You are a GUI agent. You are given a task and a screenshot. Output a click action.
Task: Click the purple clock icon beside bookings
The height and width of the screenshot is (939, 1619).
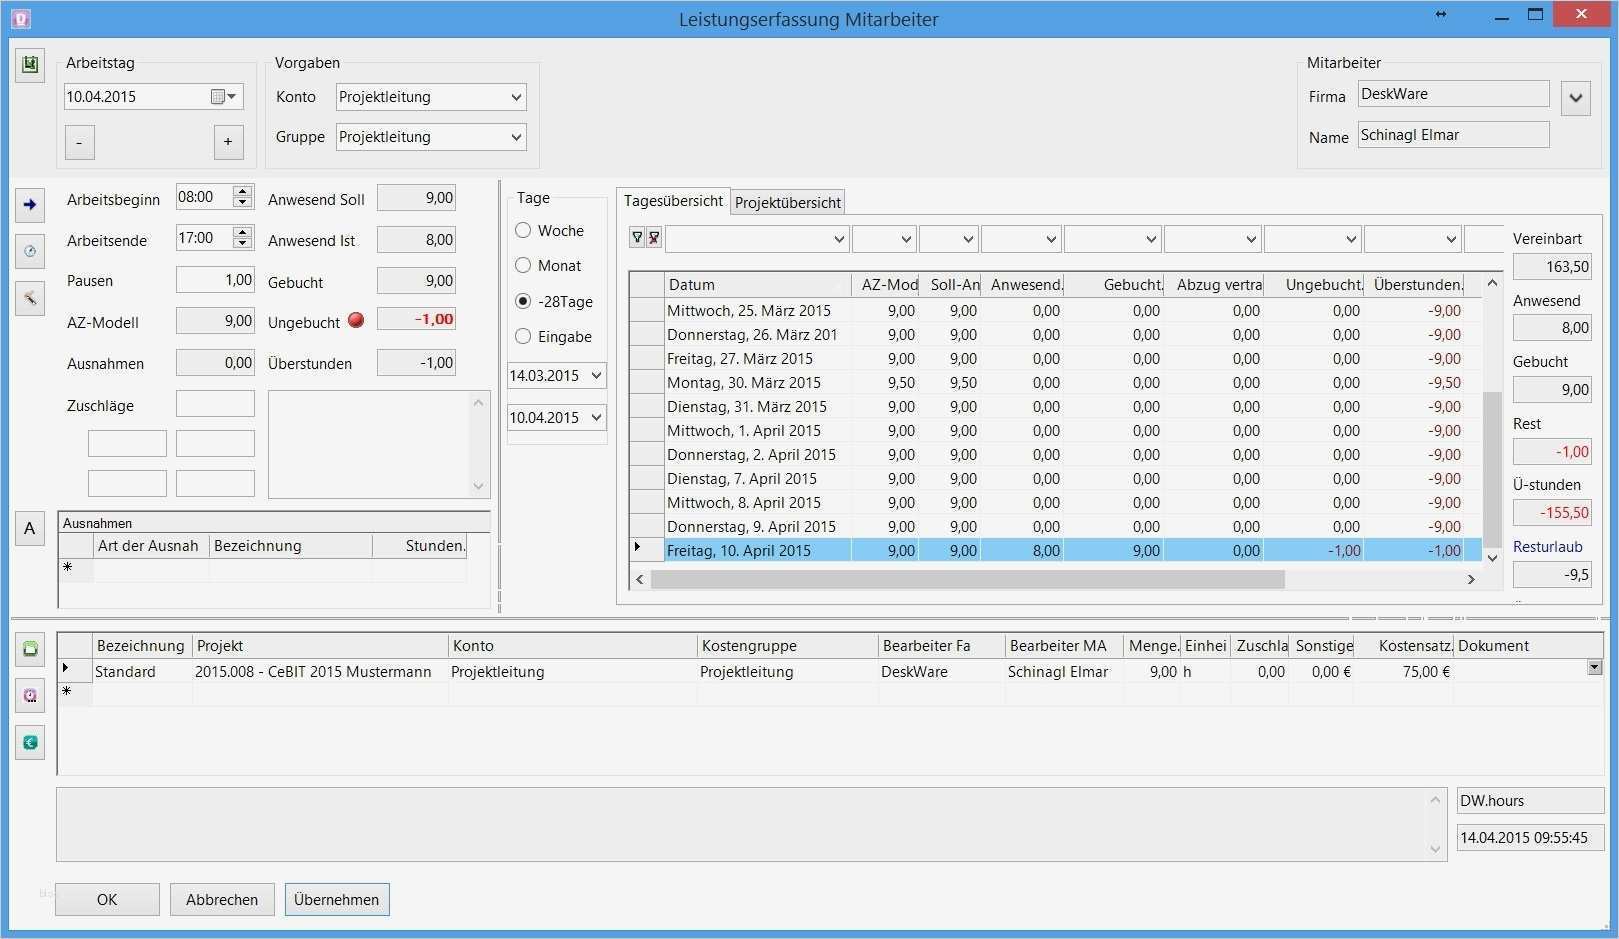(x=30, y=695)
